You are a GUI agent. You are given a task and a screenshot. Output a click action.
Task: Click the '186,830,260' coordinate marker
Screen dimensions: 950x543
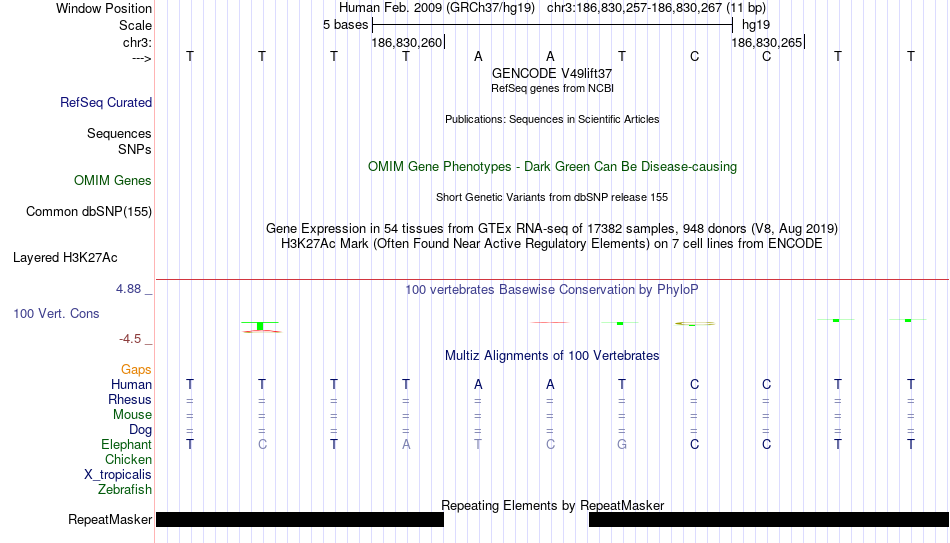[x=407, y=42]
